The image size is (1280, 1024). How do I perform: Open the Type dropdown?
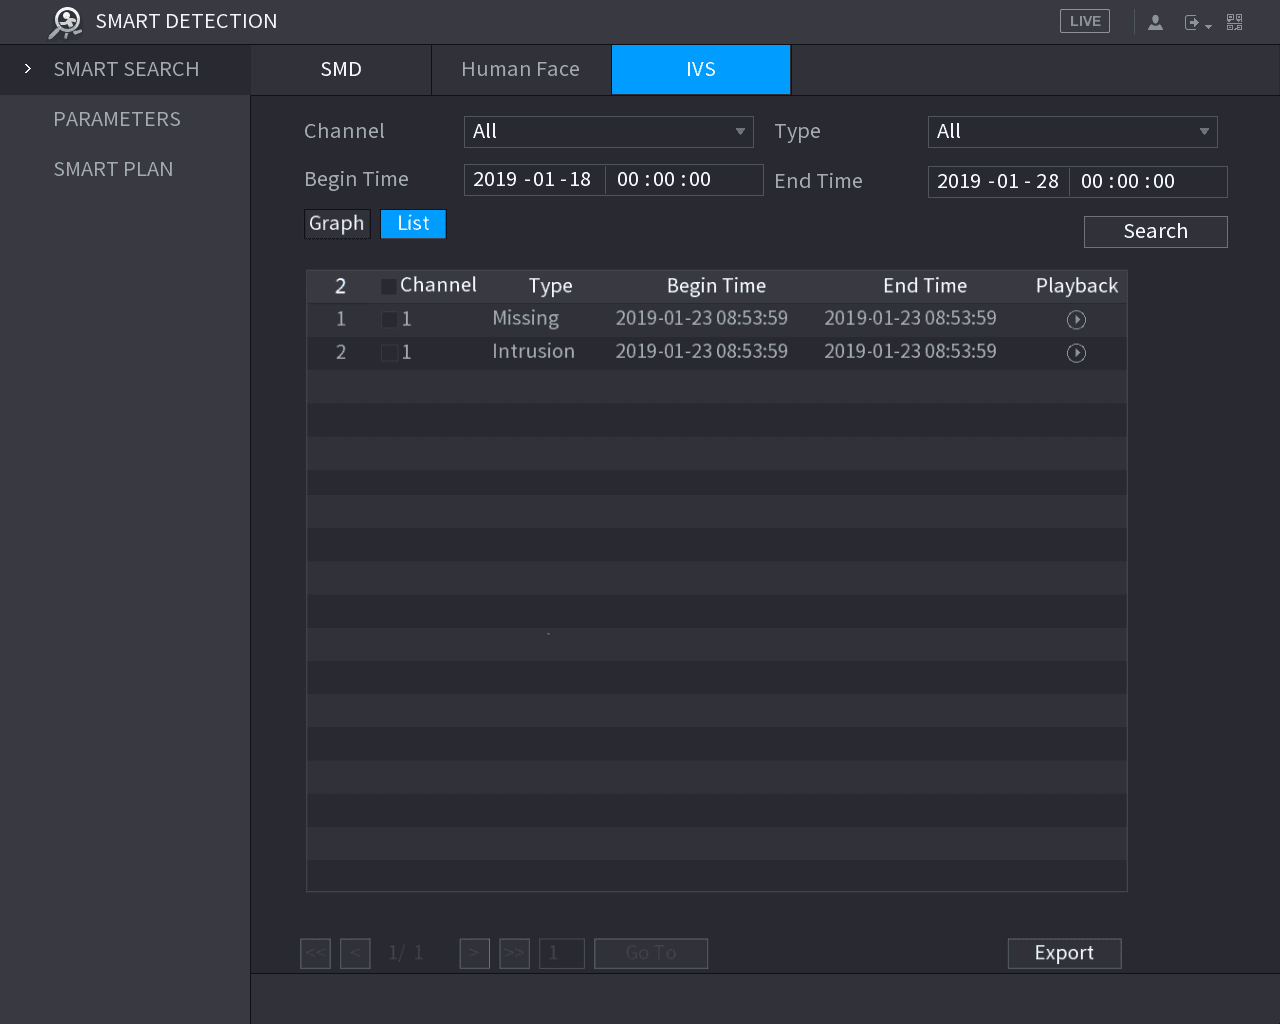[x=1073, y=132]
